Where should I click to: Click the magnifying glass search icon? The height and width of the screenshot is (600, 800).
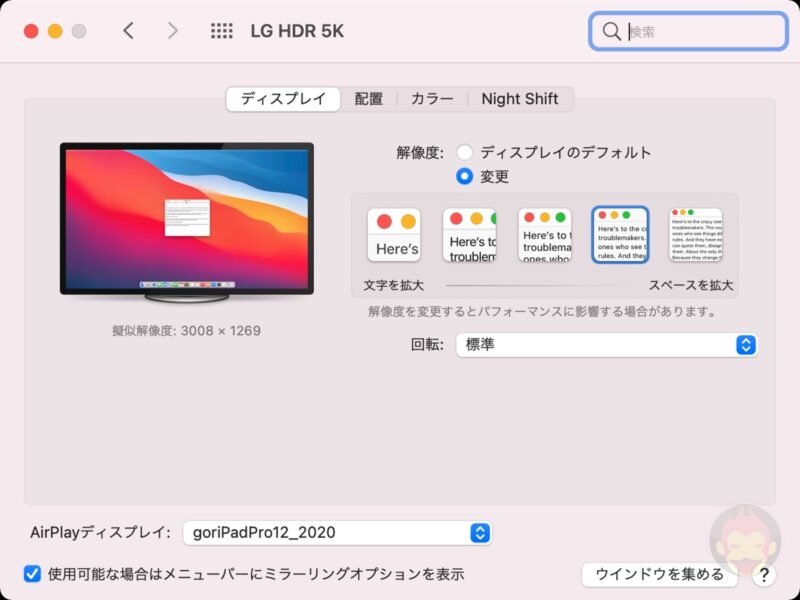click(613, 31)
